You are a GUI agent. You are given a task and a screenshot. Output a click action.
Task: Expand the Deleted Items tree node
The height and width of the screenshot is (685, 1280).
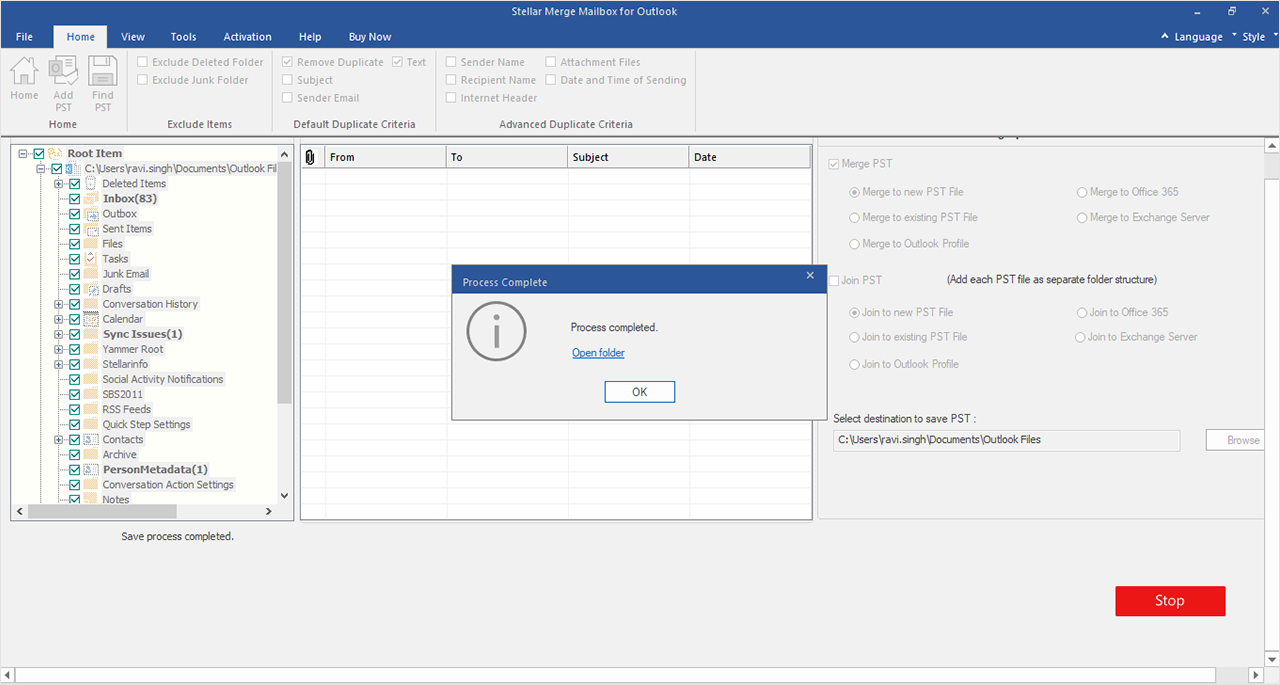pyautogui.click(x=59, y=184)
